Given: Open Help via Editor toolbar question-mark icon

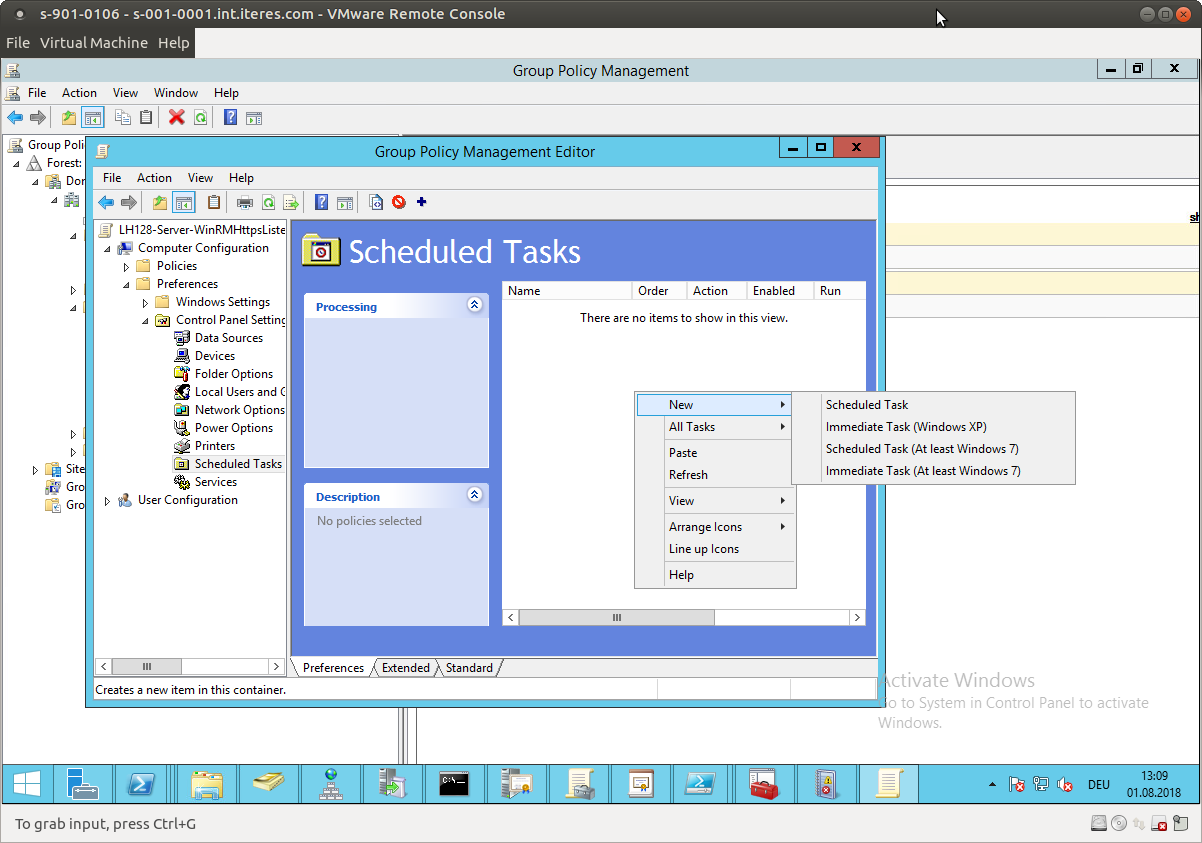Looking at the screenshot, I should [321, 202].
